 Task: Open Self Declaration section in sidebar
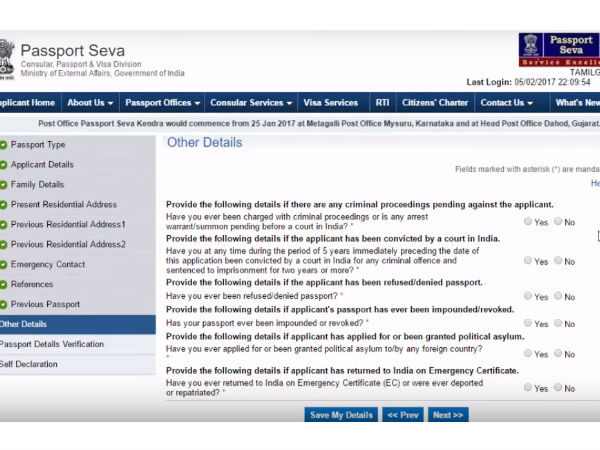point(28,364)
